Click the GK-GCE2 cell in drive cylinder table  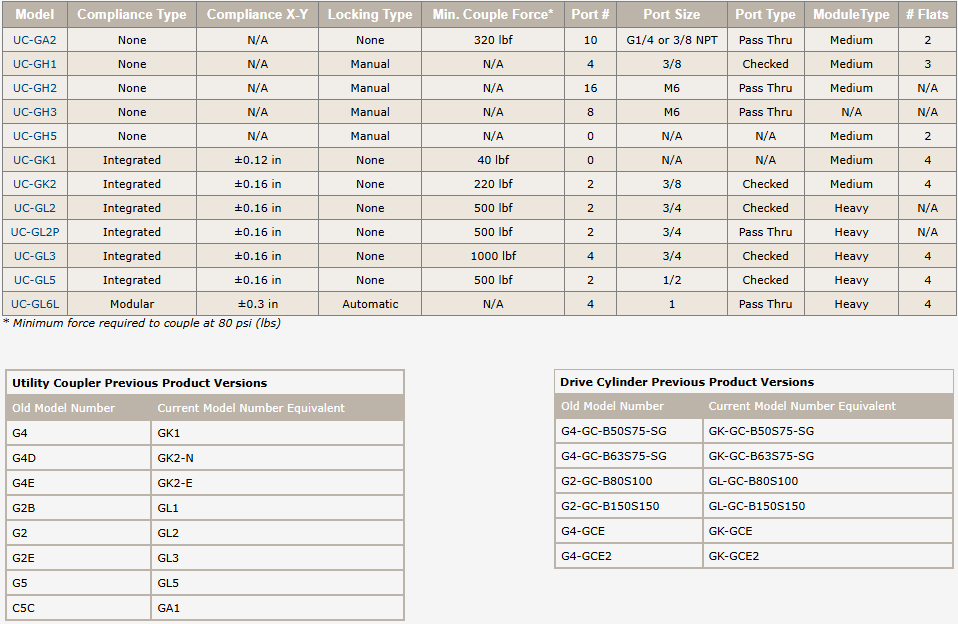828,556
